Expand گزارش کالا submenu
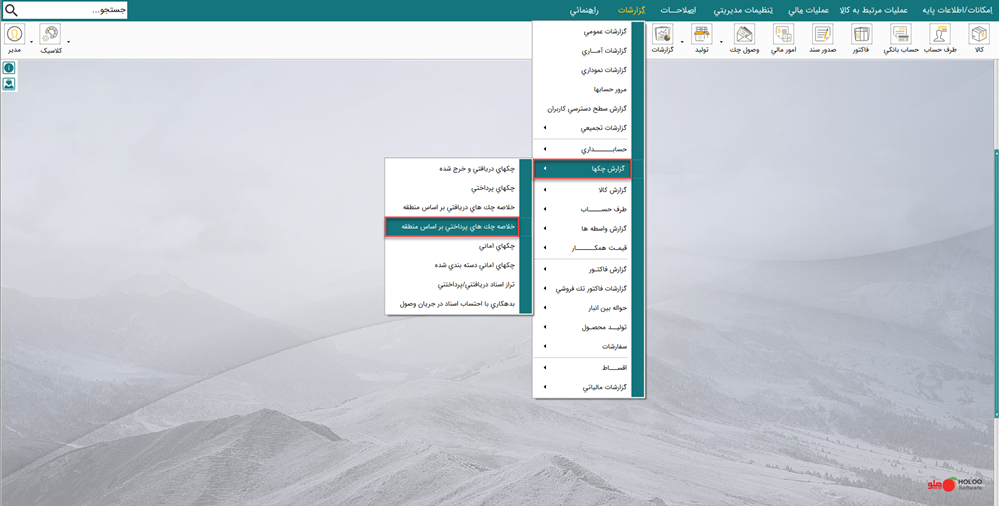Image resolution: width=999 pixels, height=506 pixels. [x=582, y=190]
